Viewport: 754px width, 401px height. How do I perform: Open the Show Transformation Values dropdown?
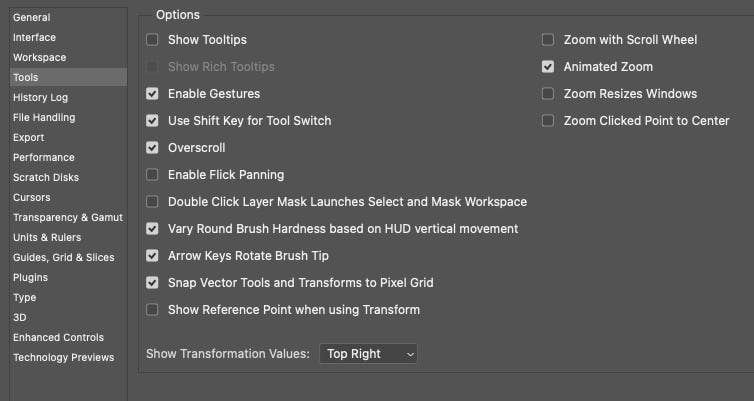point(368,354)
